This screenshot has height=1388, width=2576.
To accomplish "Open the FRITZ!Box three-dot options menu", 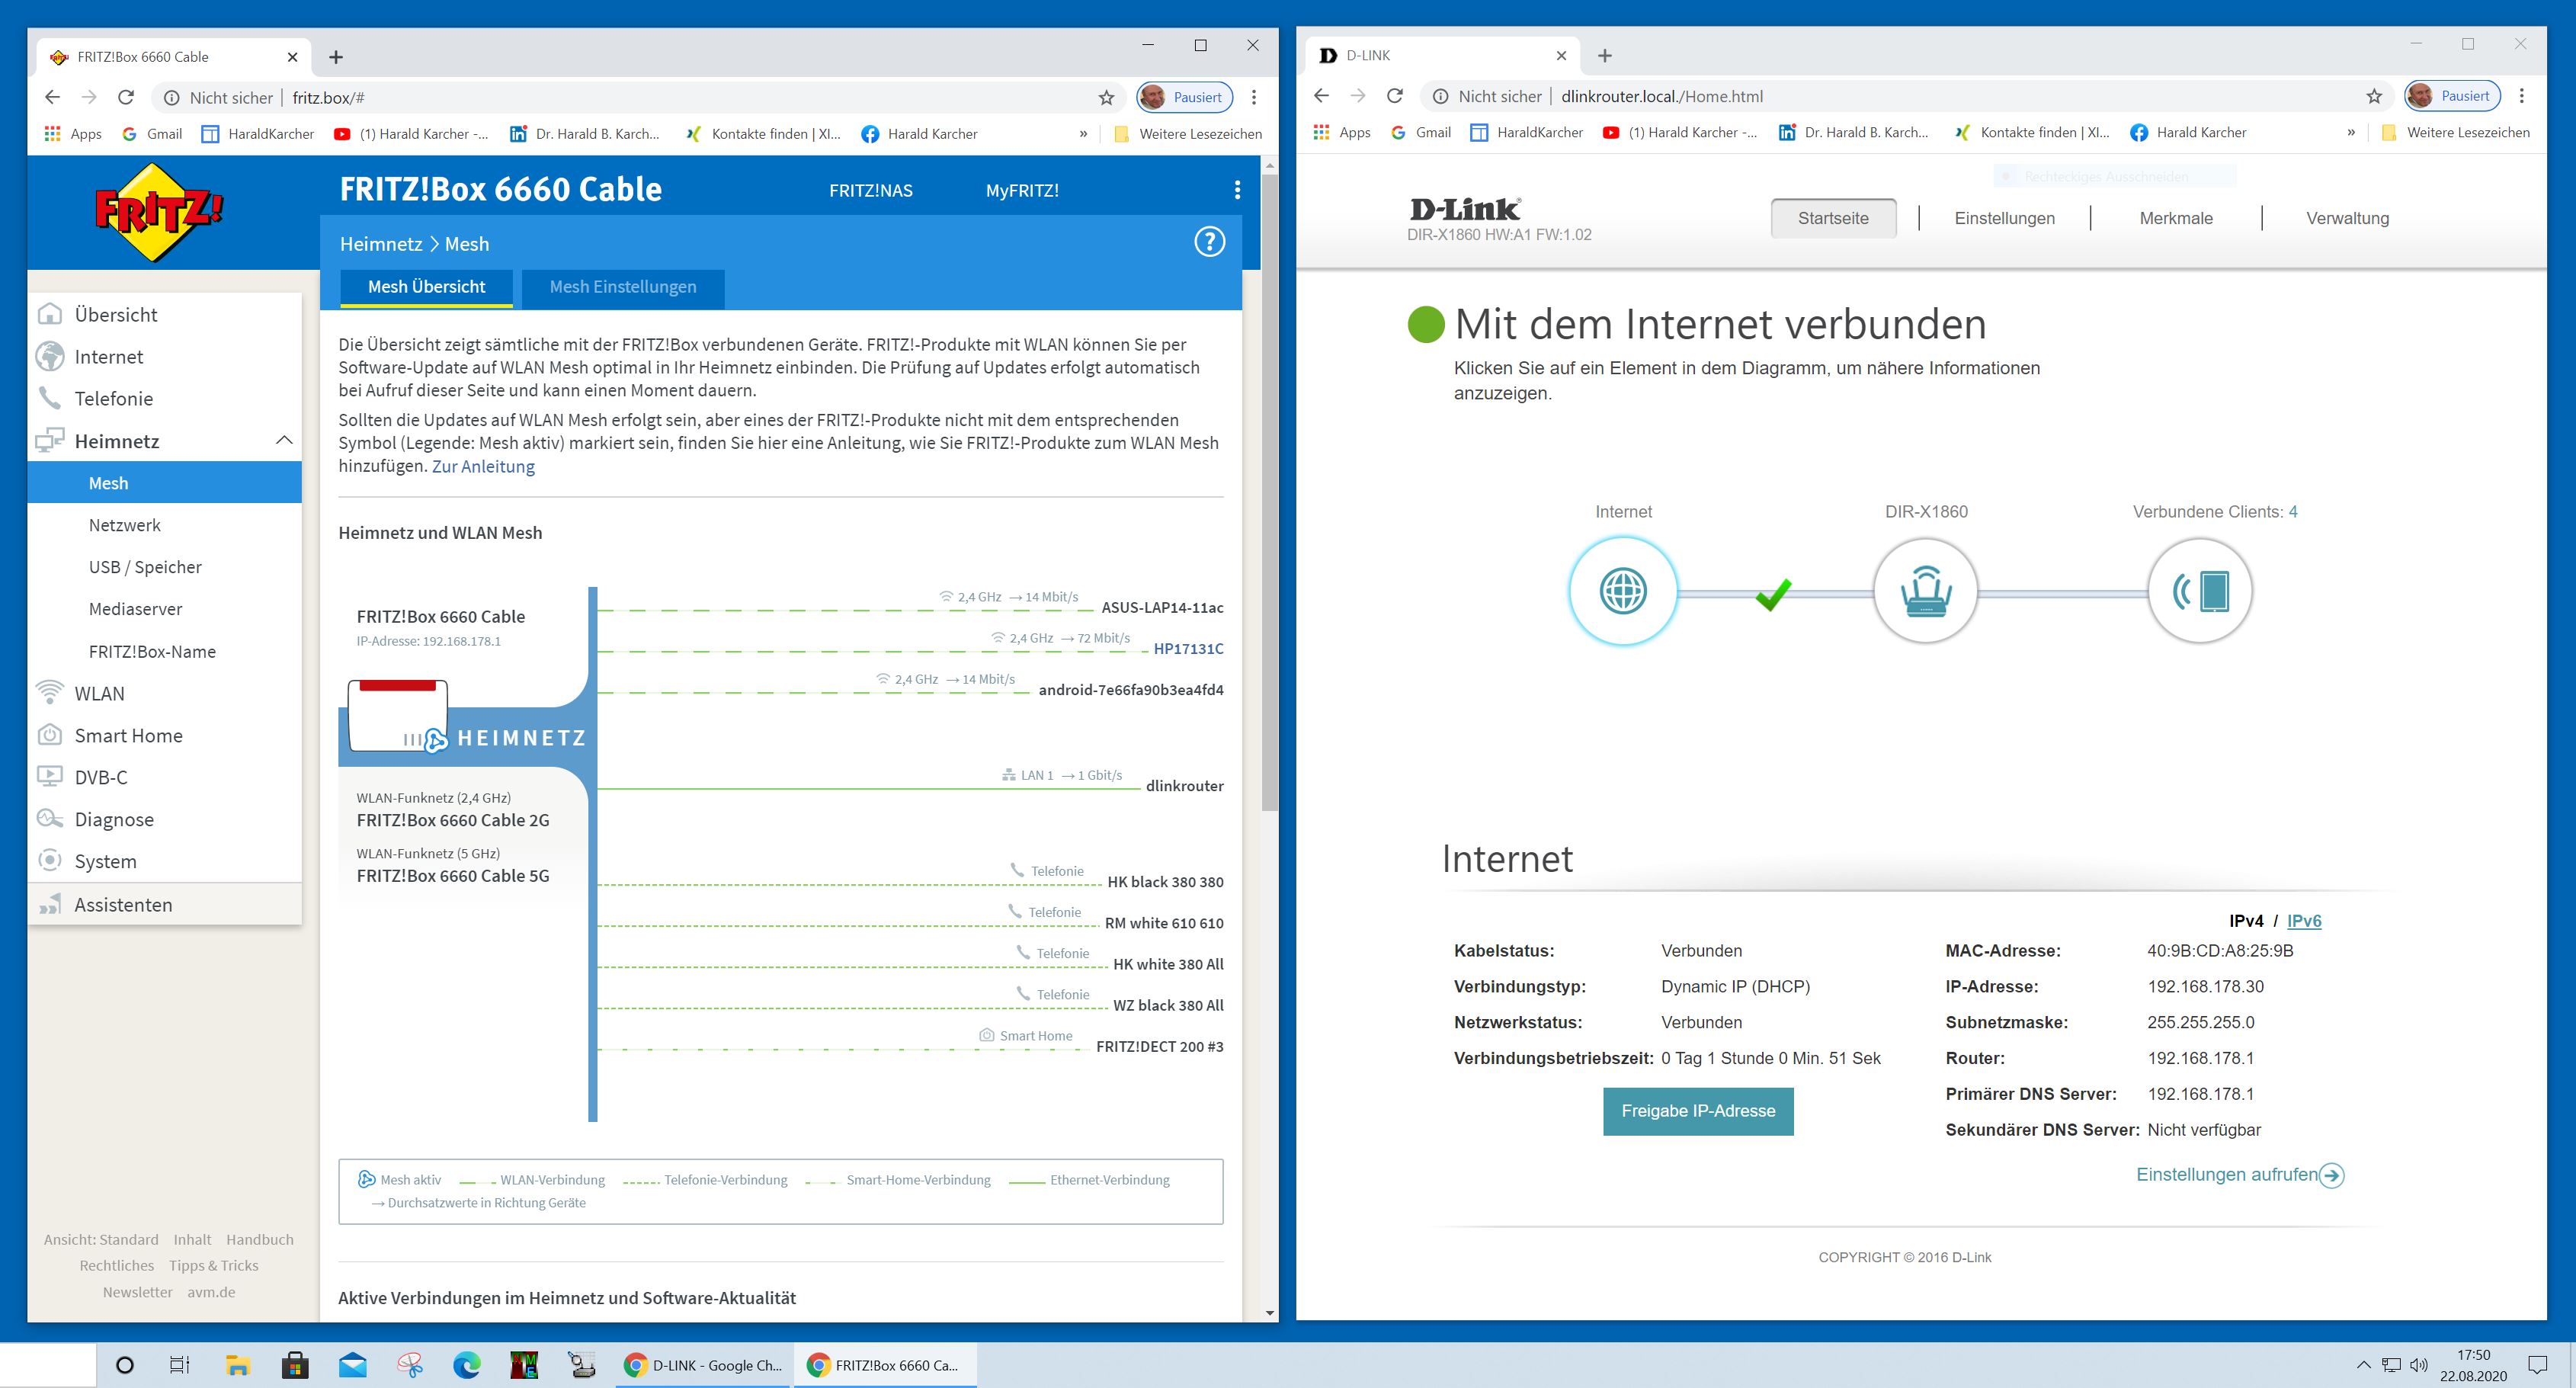I will point(1237,190).
